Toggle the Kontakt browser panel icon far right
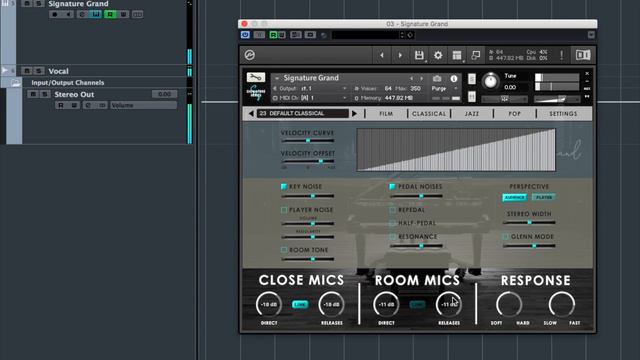The width and height of the screenshot is (640, 360). [583, 55]
